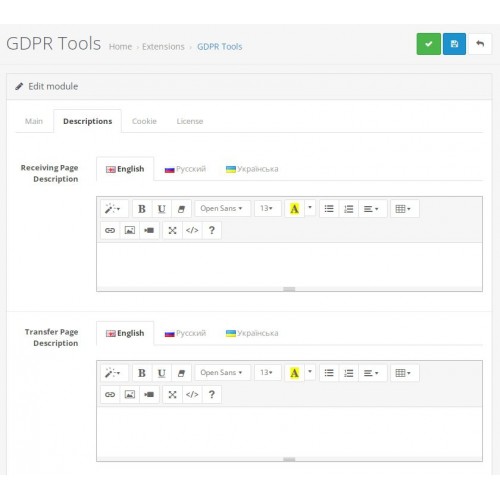Click yellow highlight color button in Receiving editor
The width and height of the screenshot is (500, 500).
[294, 209]
